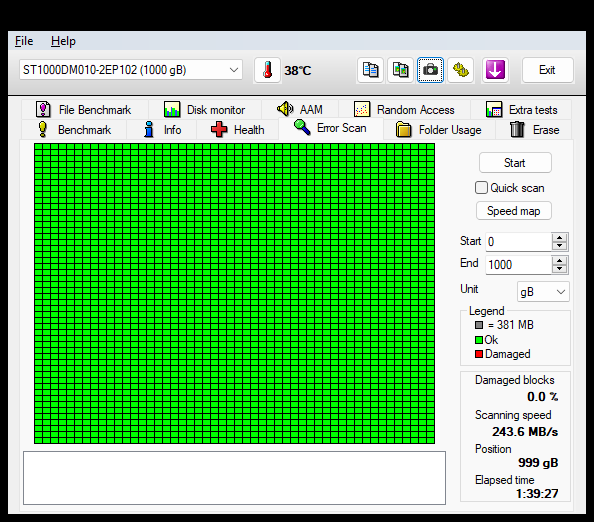Click the red Damaged legend swatch
Image resolution: width=594 pixels, height=522 pixels.
[x=479, y=354]
